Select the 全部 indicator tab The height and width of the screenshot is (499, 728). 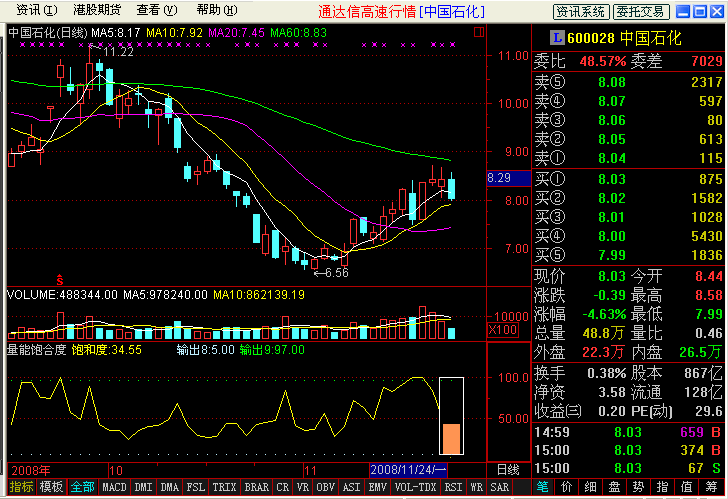[x=82, y=487]
